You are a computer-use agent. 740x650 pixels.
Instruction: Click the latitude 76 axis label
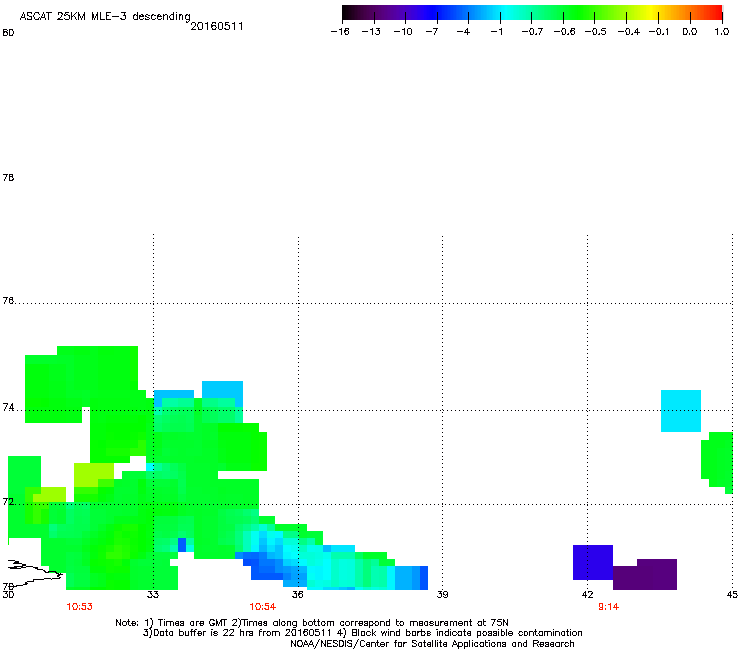[8, 301]
